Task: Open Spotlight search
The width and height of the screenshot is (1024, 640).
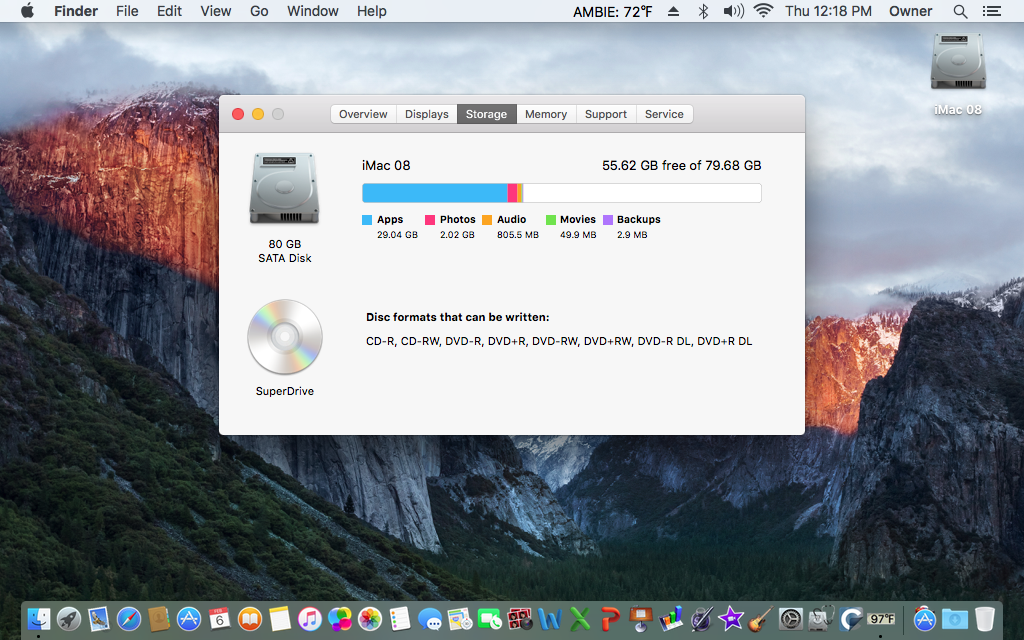Action: (960, 11)
